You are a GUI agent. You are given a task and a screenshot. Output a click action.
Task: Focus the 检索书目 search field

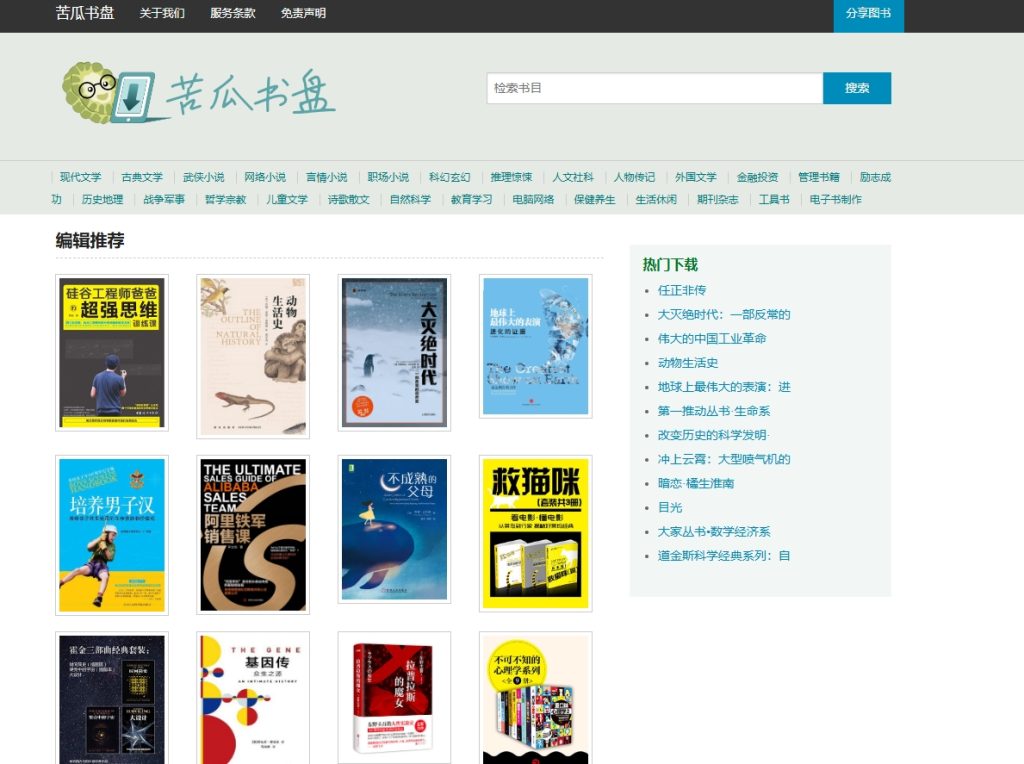(x=654, y=88)
